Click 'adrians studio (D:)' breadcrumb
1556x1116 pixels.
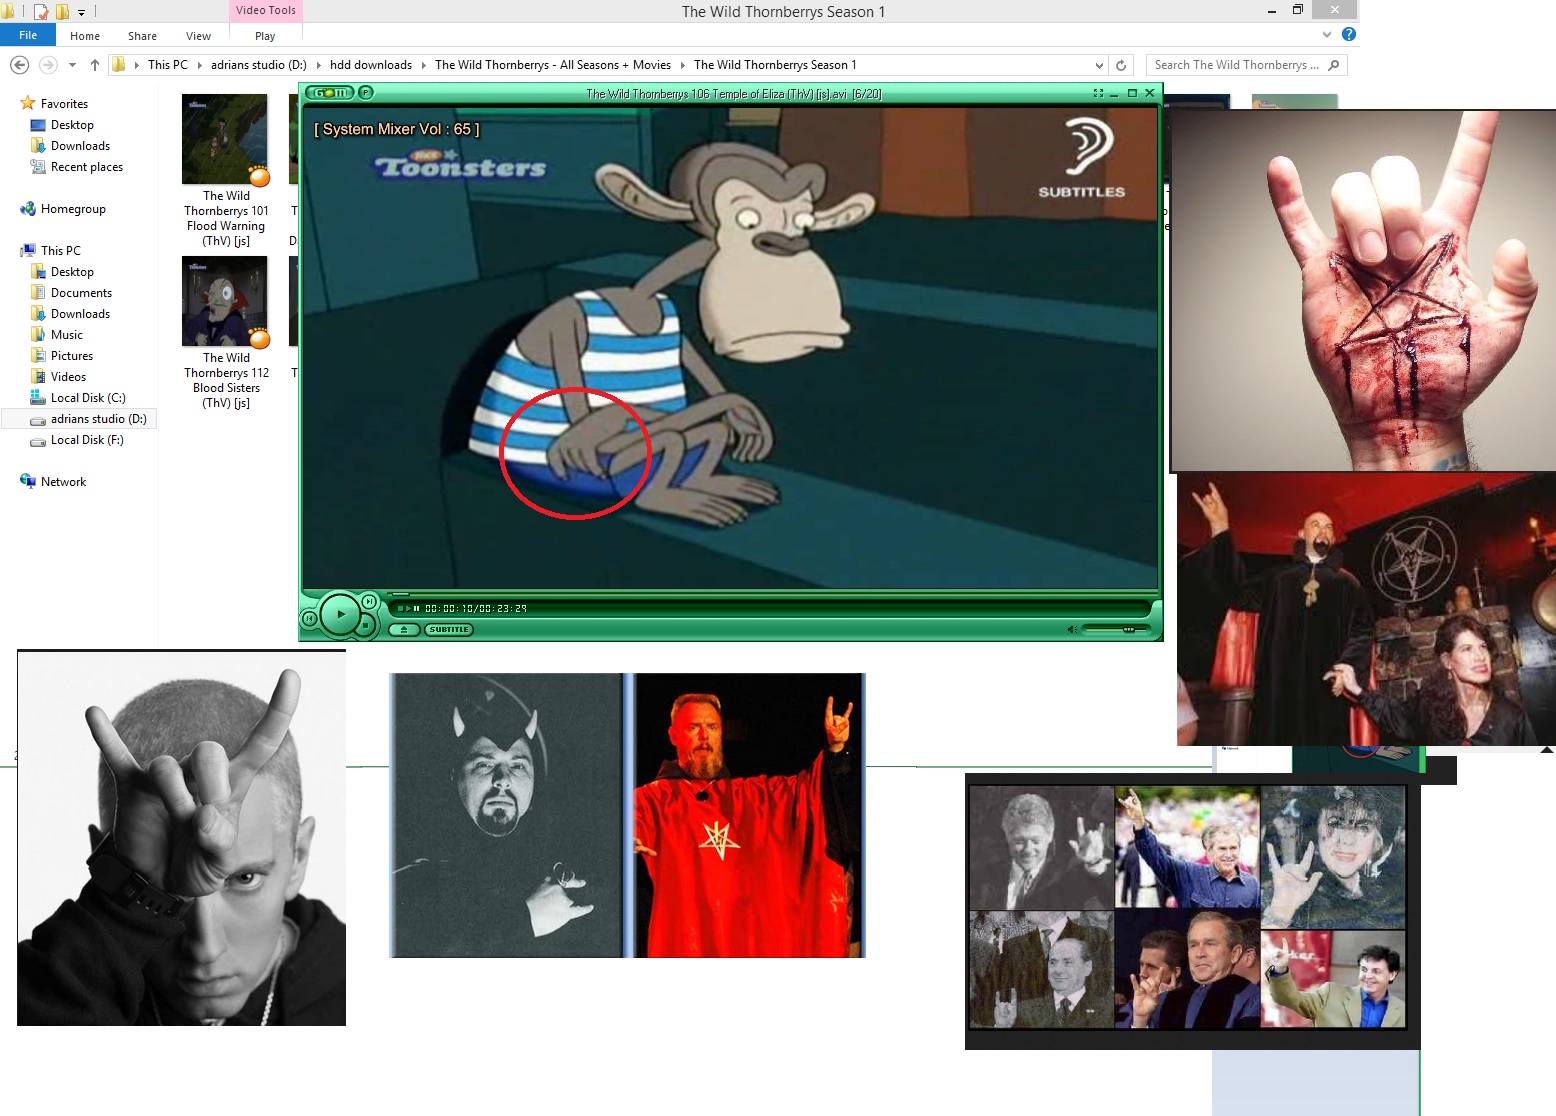point(259,65)
